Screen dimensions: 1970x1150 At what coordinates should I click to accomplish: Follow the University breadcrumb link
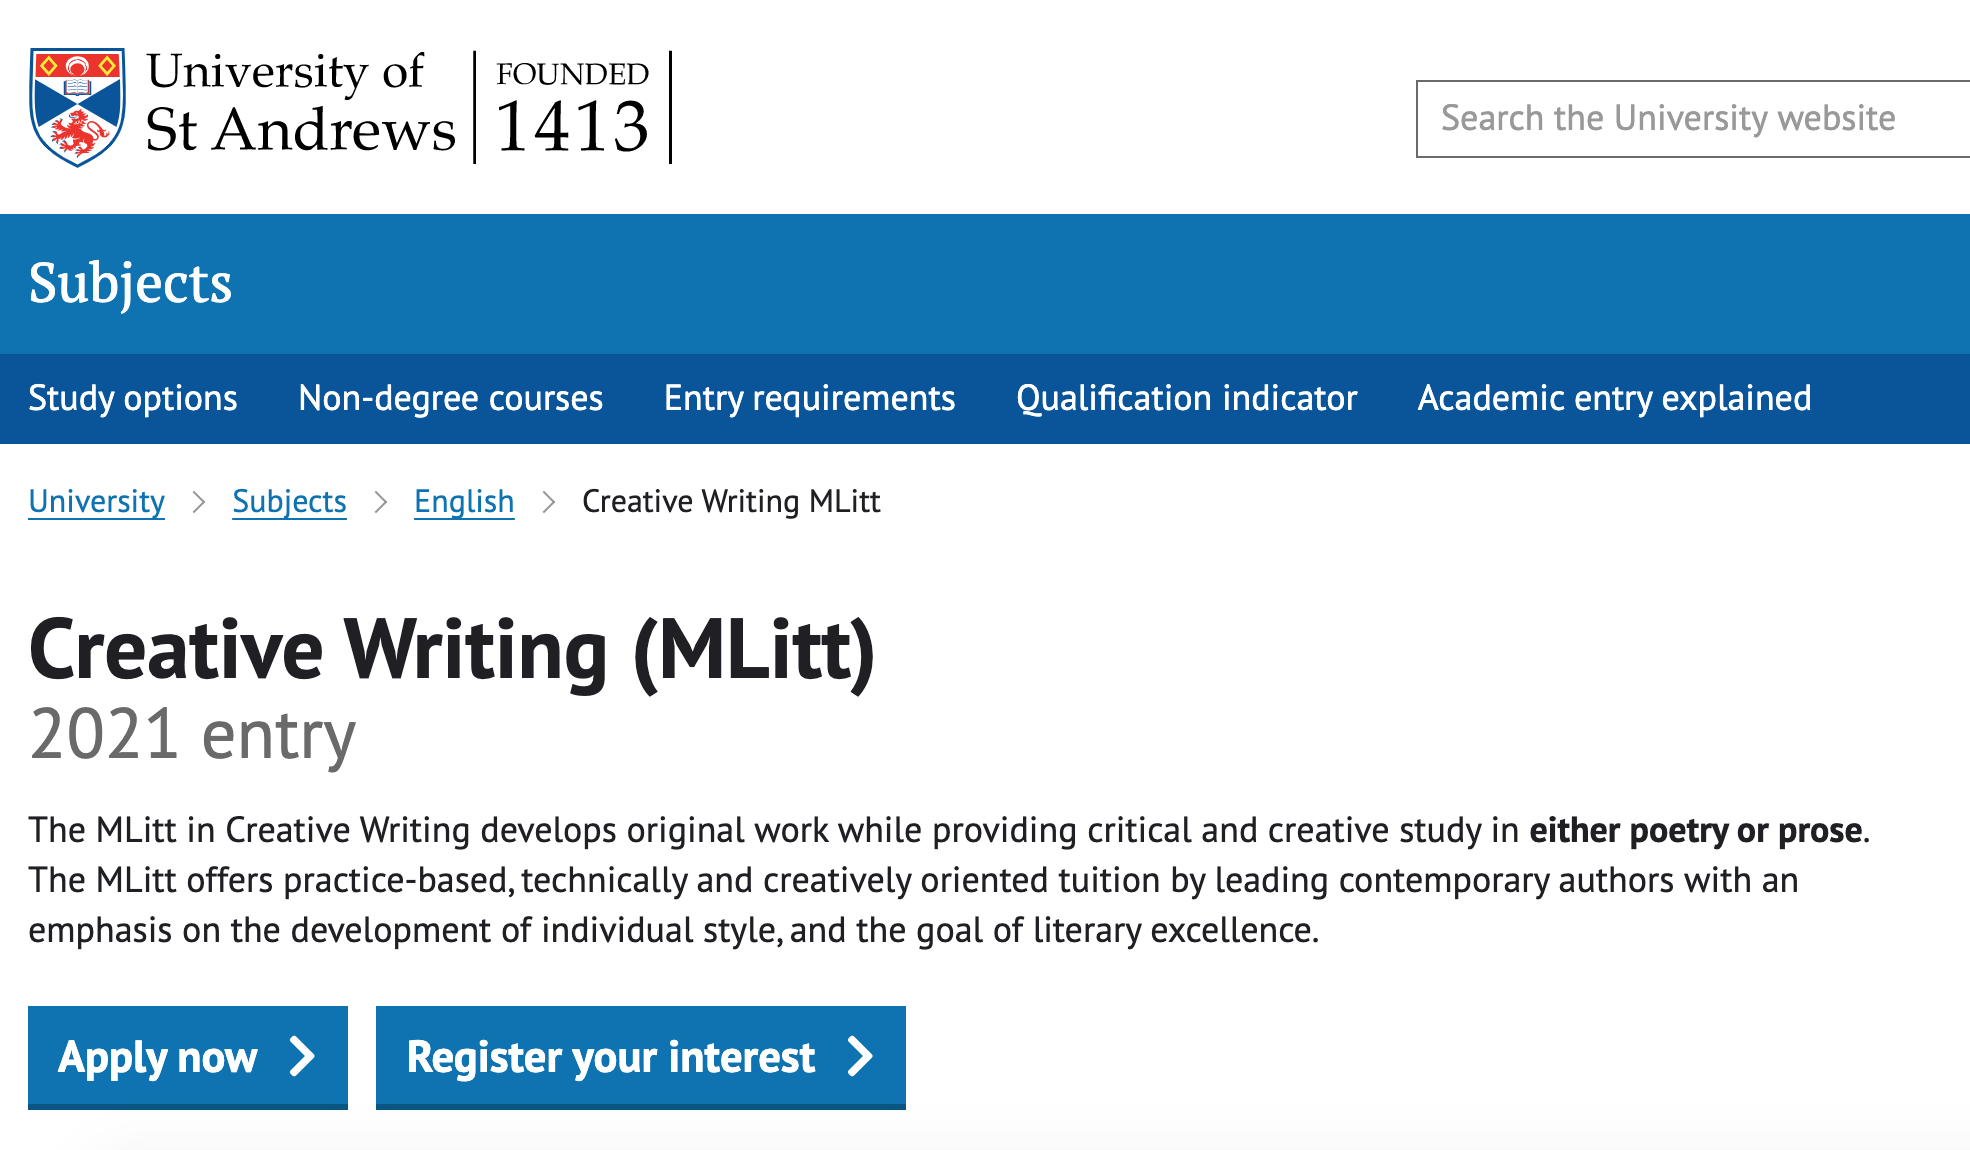tap(97, 502)
